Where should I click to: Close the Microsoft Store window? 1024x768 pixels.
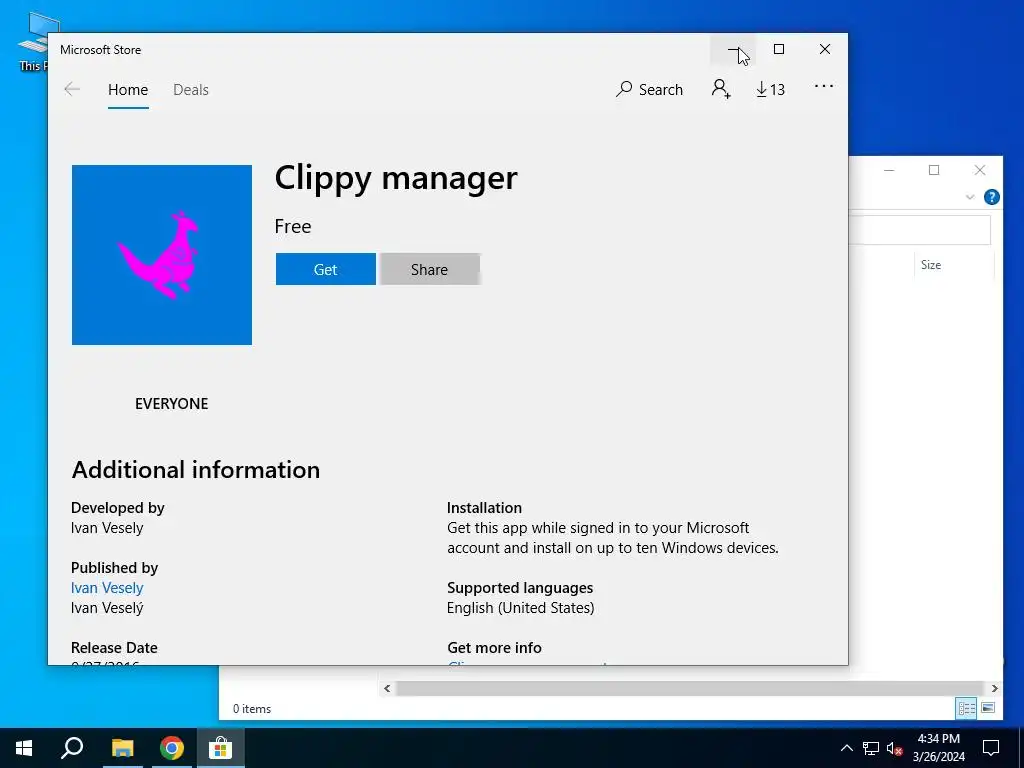tap(825, 50)
